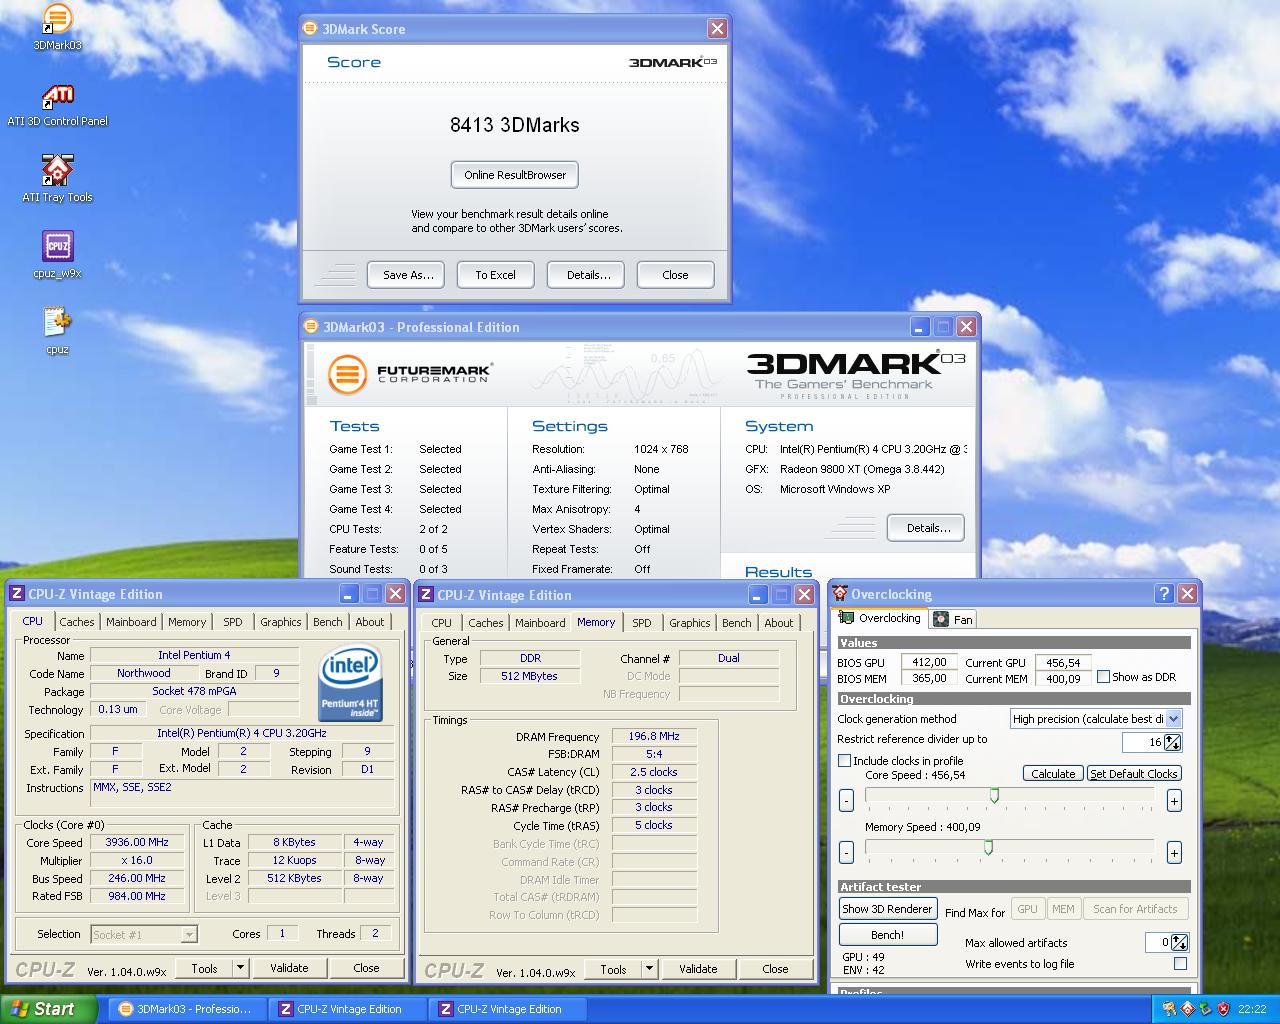Start the Bench! button

coord(888,935)
